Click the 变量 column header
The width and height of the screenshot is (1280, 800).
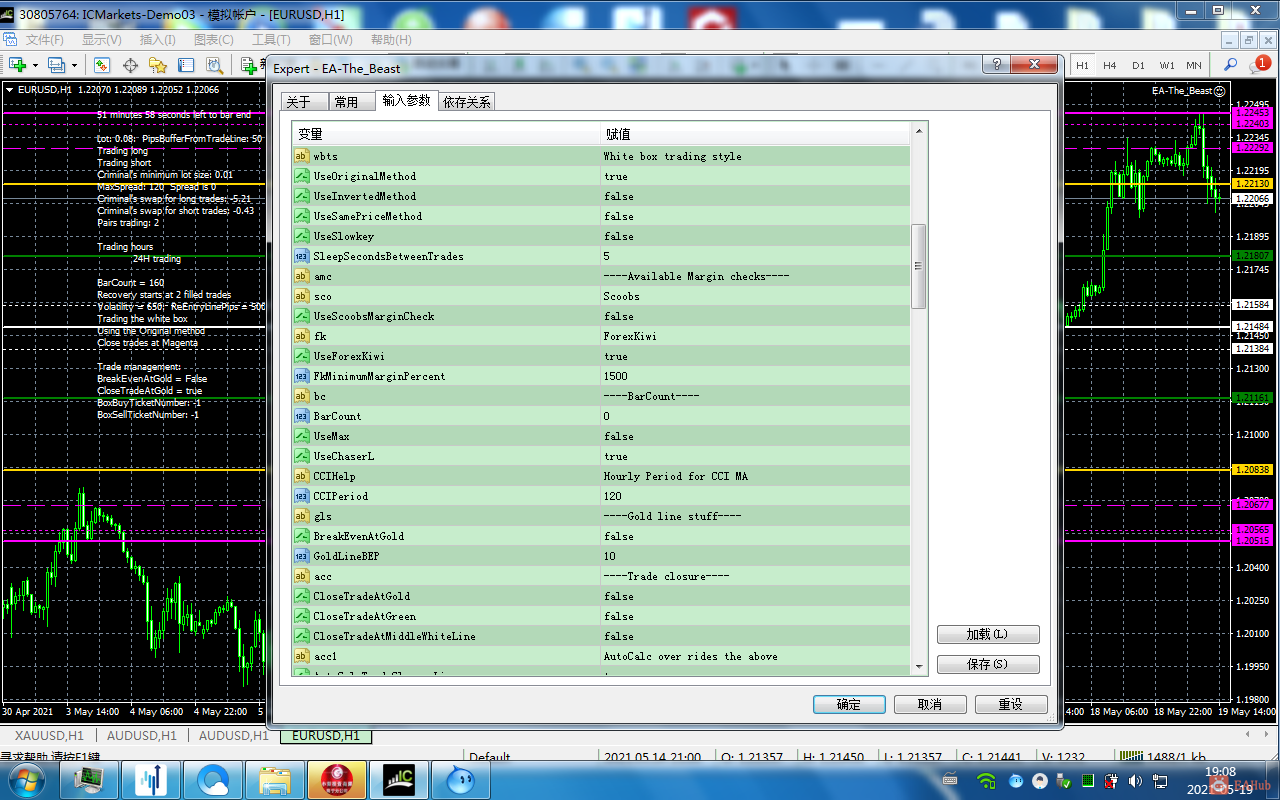pos(447,134)
